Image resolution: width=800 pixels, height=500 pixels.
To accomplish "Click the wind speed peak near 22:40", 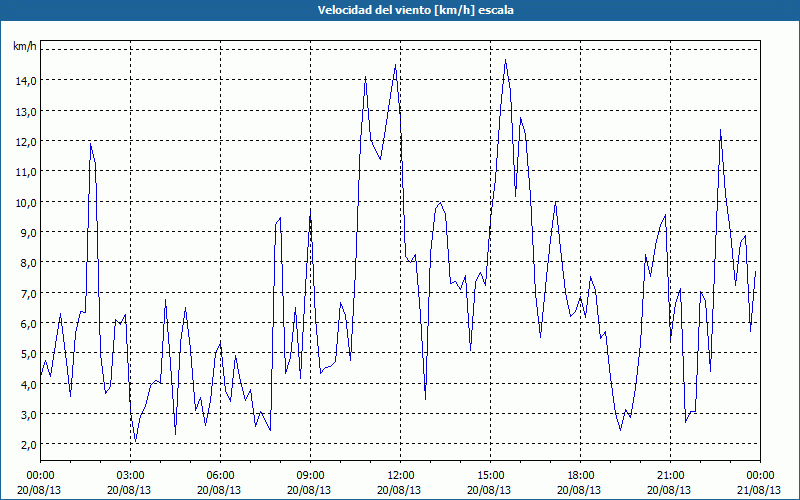I will pyautogui.click(x=720, y=130).
